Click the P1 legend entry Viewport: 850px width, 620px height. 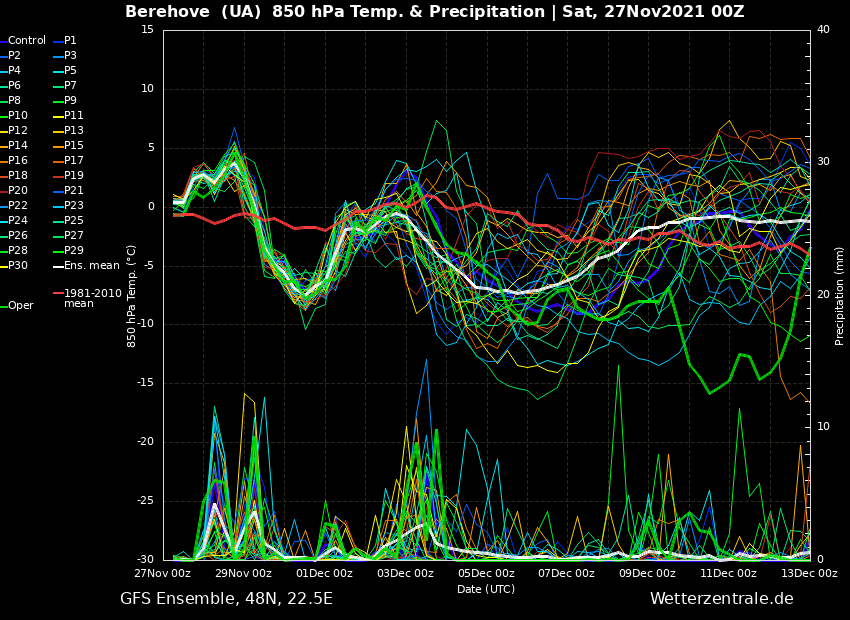(x=70, y=41)
